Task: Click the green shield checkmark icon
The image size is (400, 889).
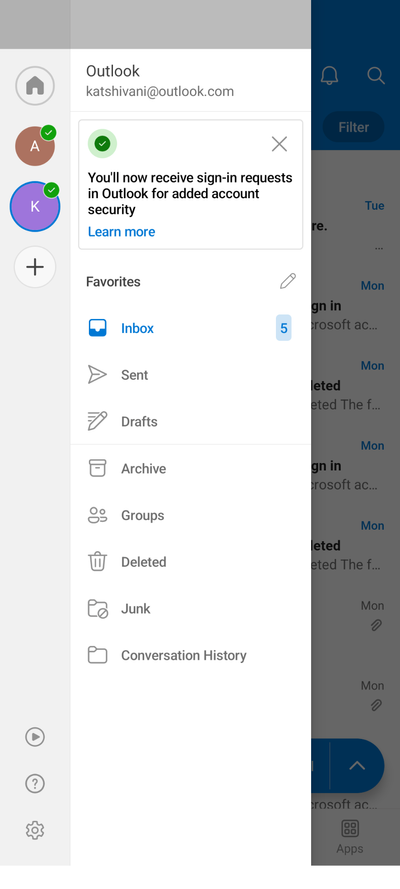Action: click(103, 144)
